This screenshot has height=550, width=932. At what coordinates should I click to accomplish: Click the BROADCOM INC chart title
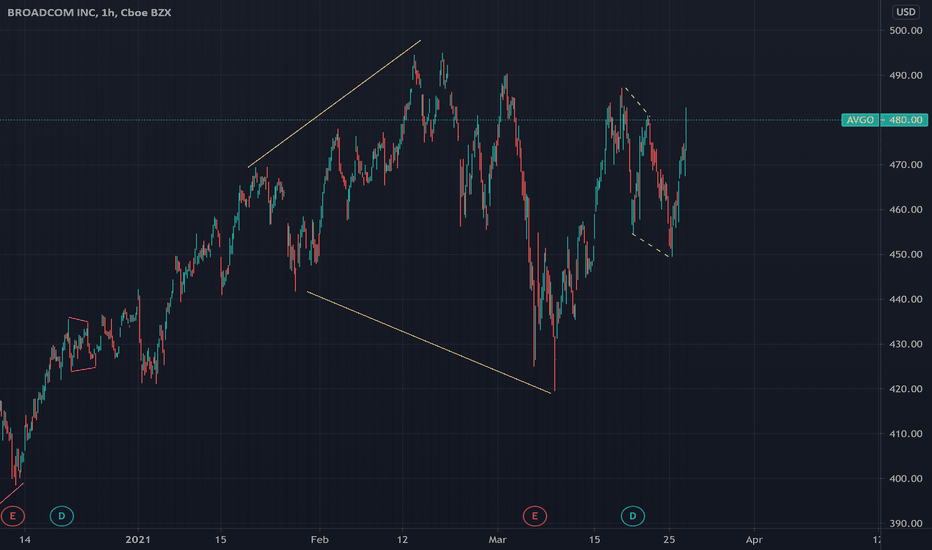tap(89, 12)
